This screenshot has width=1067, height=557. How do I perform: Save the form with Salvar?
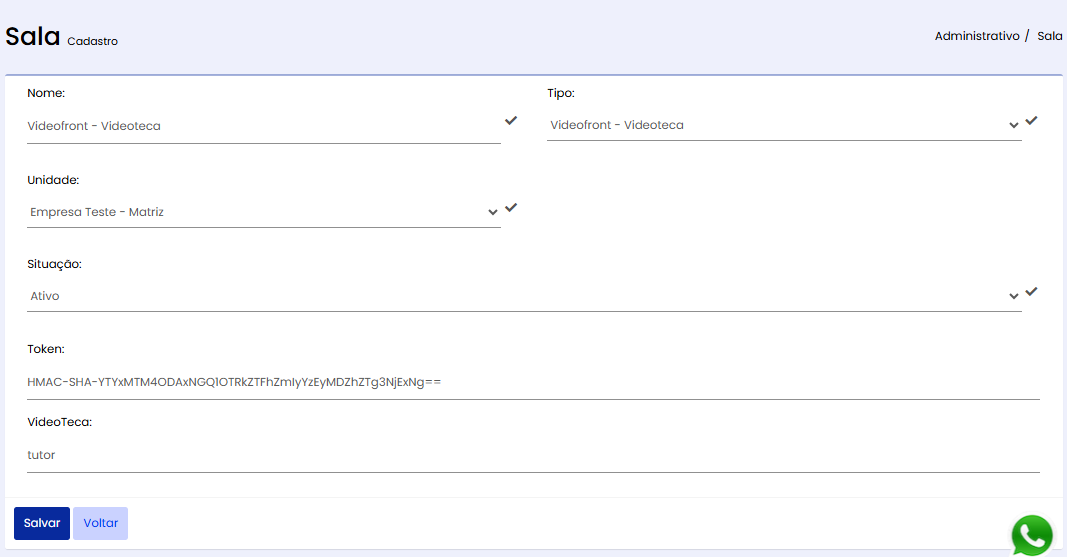(42, 523)
